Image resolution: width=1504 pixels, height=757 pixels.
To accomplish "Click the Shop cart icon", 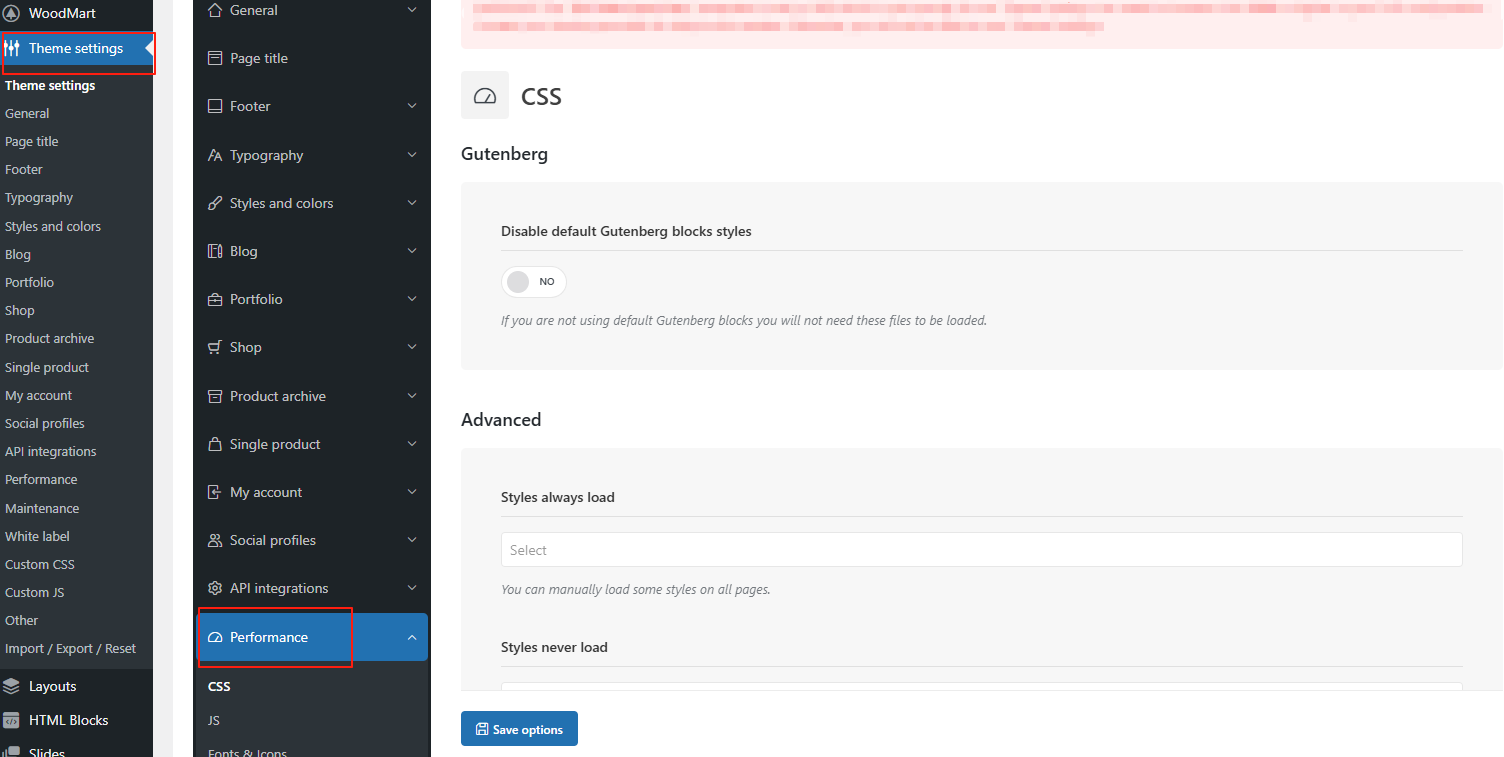I will click(215, 347).
